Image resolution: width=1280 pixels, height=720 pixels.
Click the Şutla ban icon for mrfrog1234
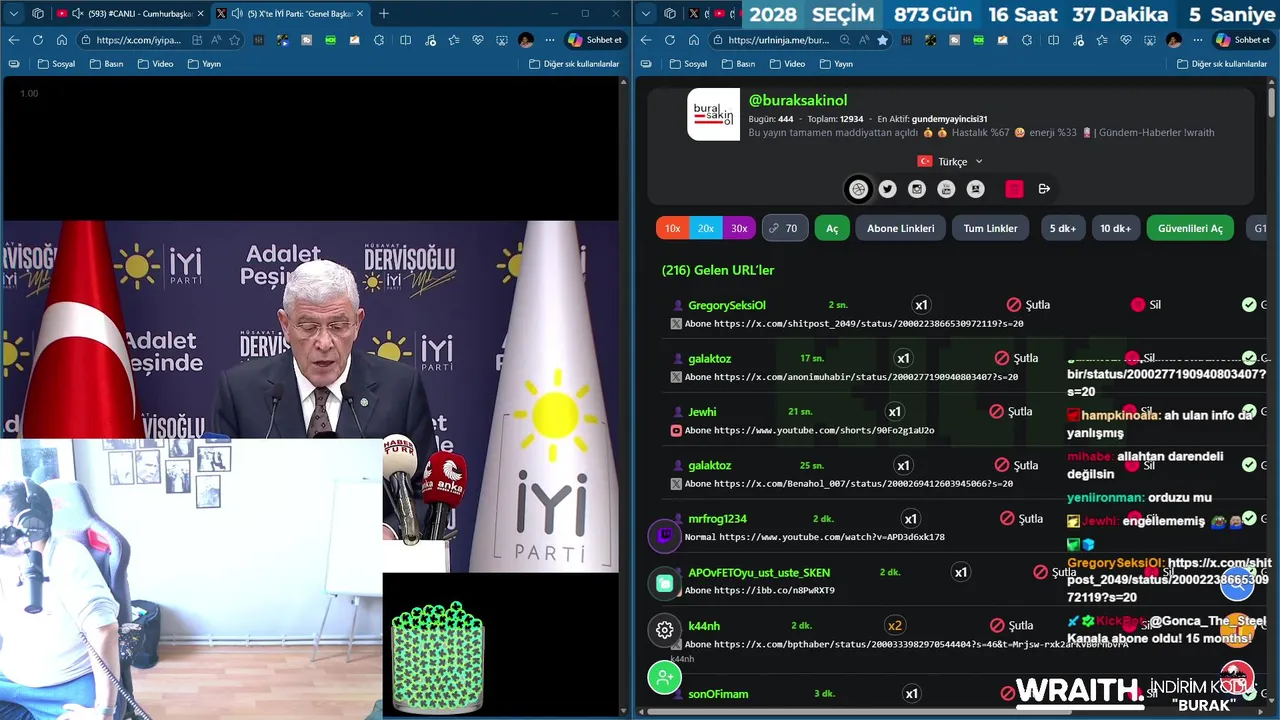1007,519
